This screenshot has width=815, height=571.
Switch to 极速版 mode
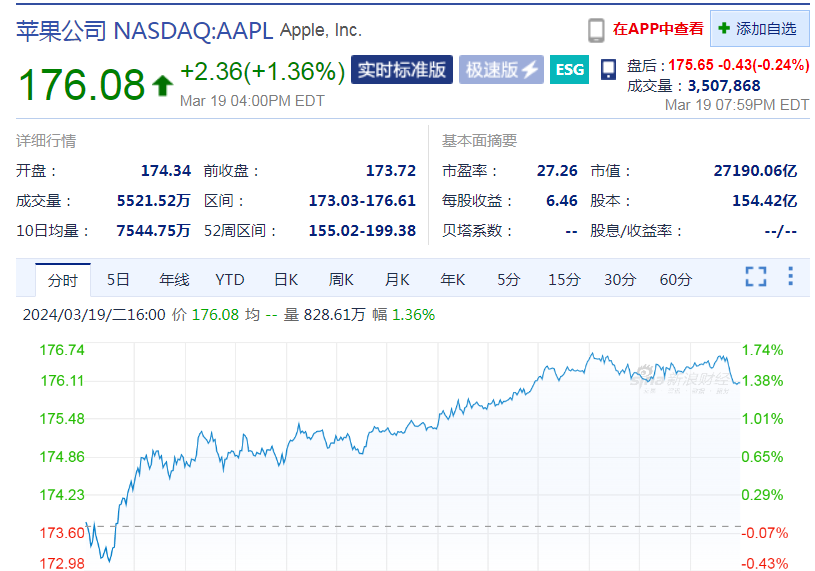(501, 70)
